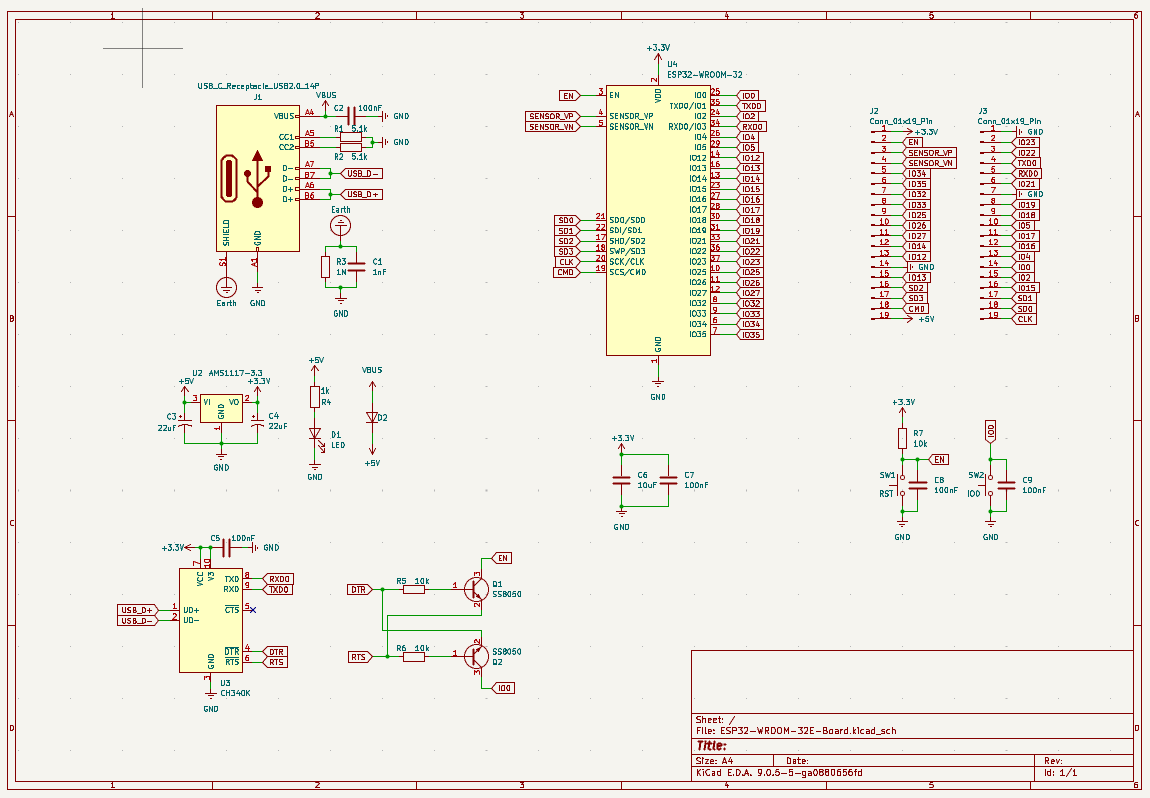Click the 10uF capacitor C6
Image resolution: width=1150 pixels, height=798 pixels.
(x=622, y=480)
